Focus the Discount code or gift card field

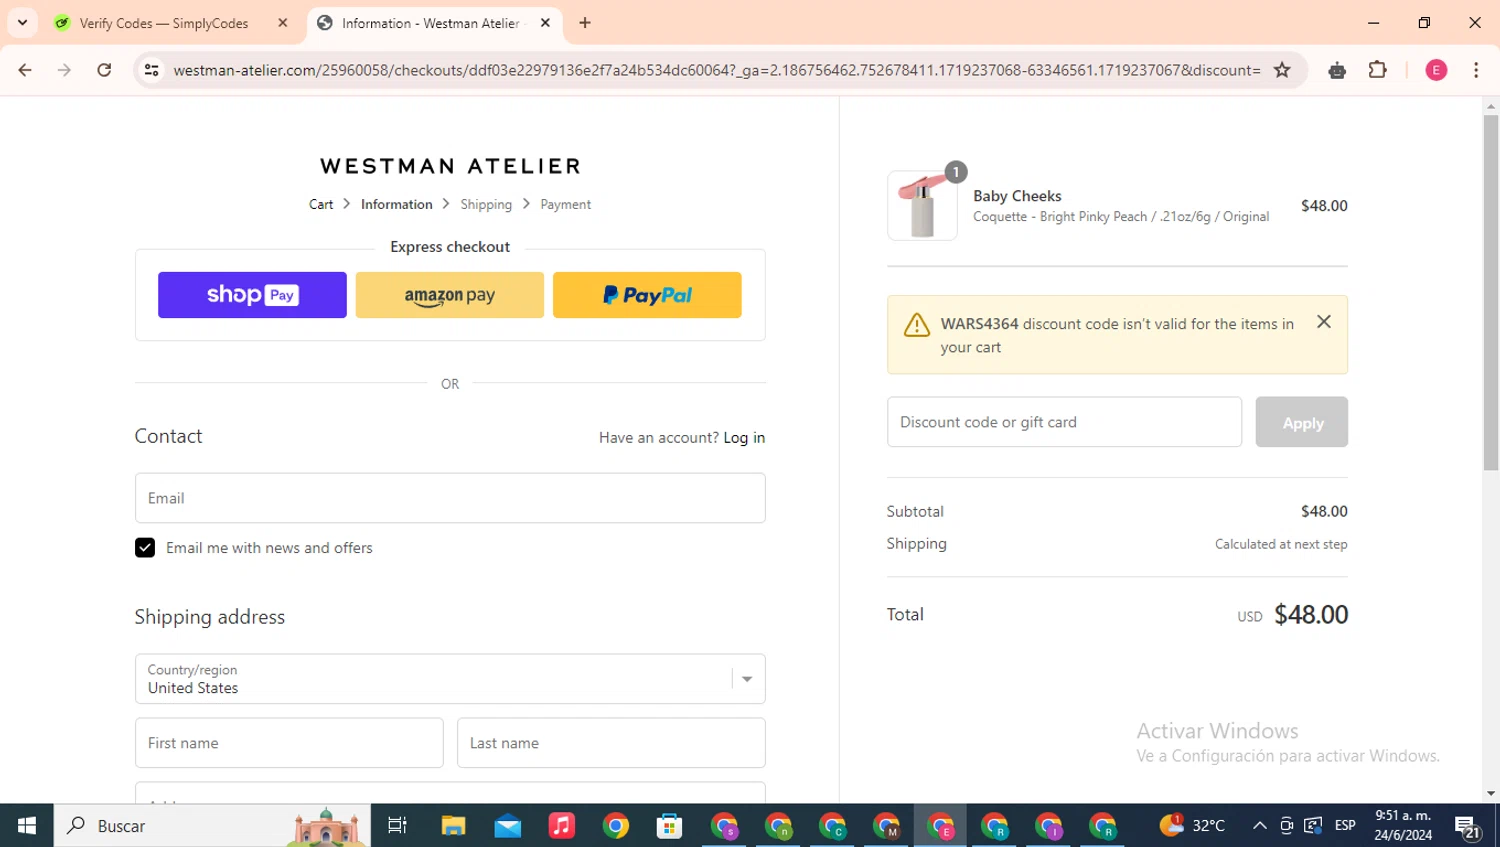coord(1064,422)
